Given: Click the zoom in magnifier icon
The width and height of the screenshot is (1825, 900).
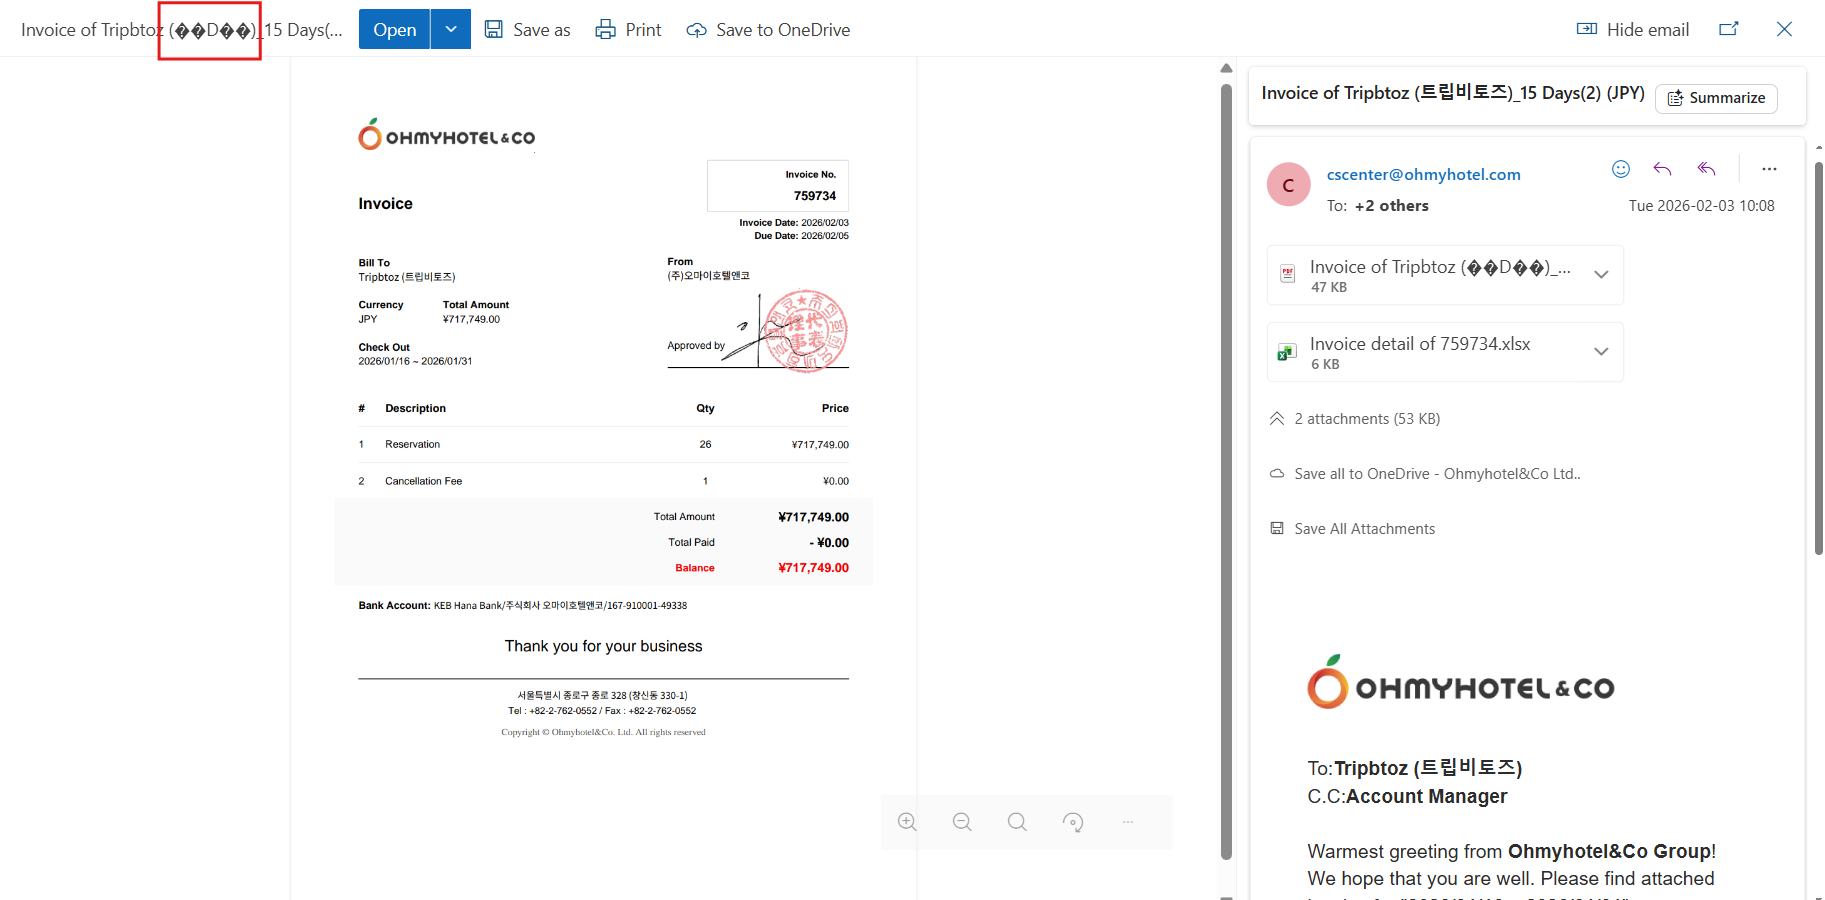Looking at the screenshot, I should 907,822.
